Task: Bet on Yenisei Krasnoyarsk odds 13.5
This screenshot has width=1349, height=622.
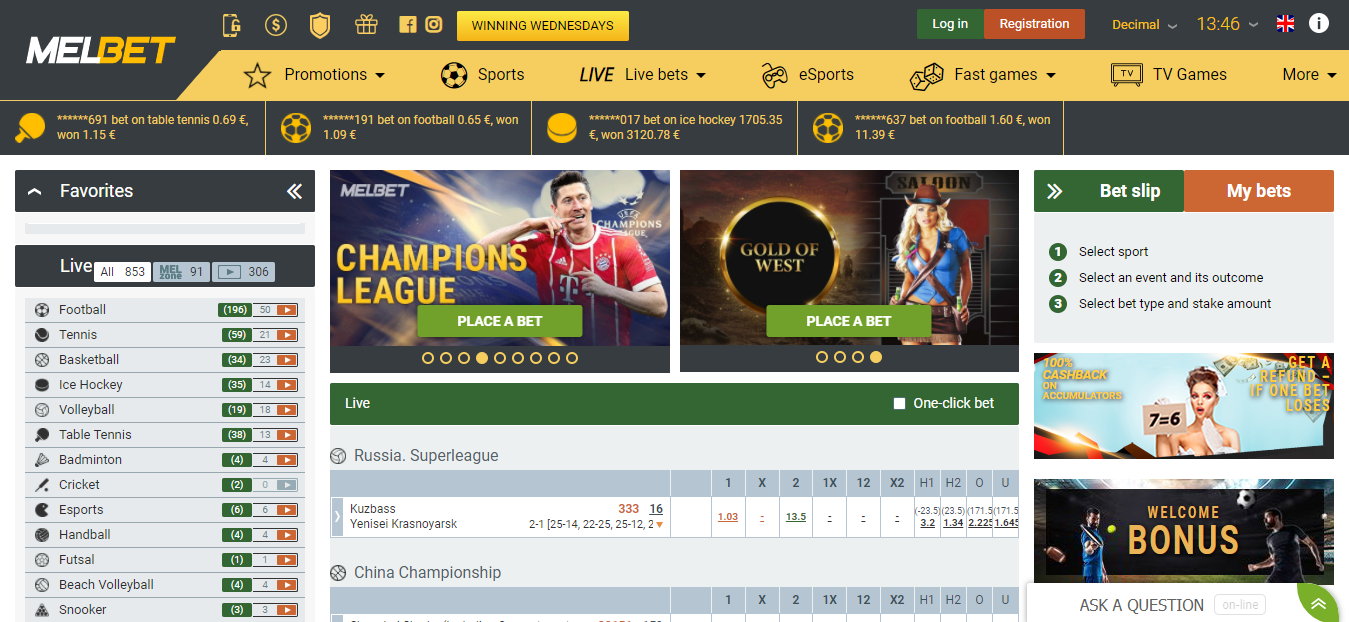Action: [x=796, y=517]
